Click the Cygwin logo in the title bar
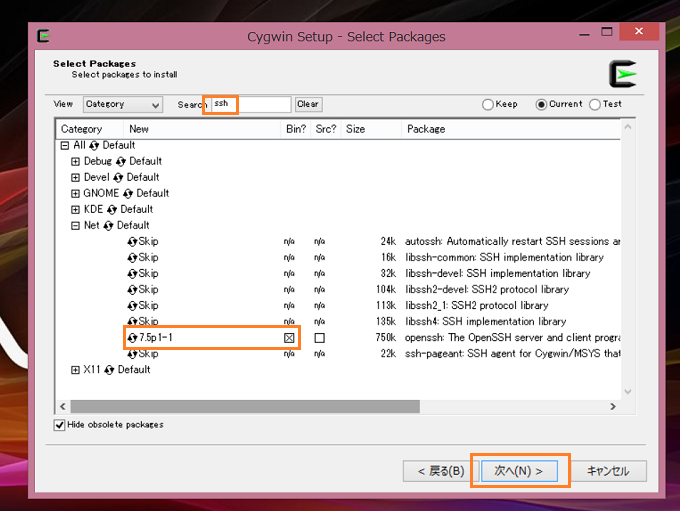 coord(44,36)
